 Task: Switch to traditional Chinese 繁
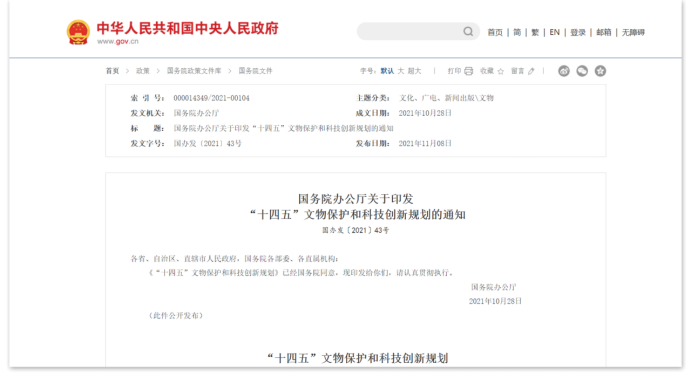point(535,32)
